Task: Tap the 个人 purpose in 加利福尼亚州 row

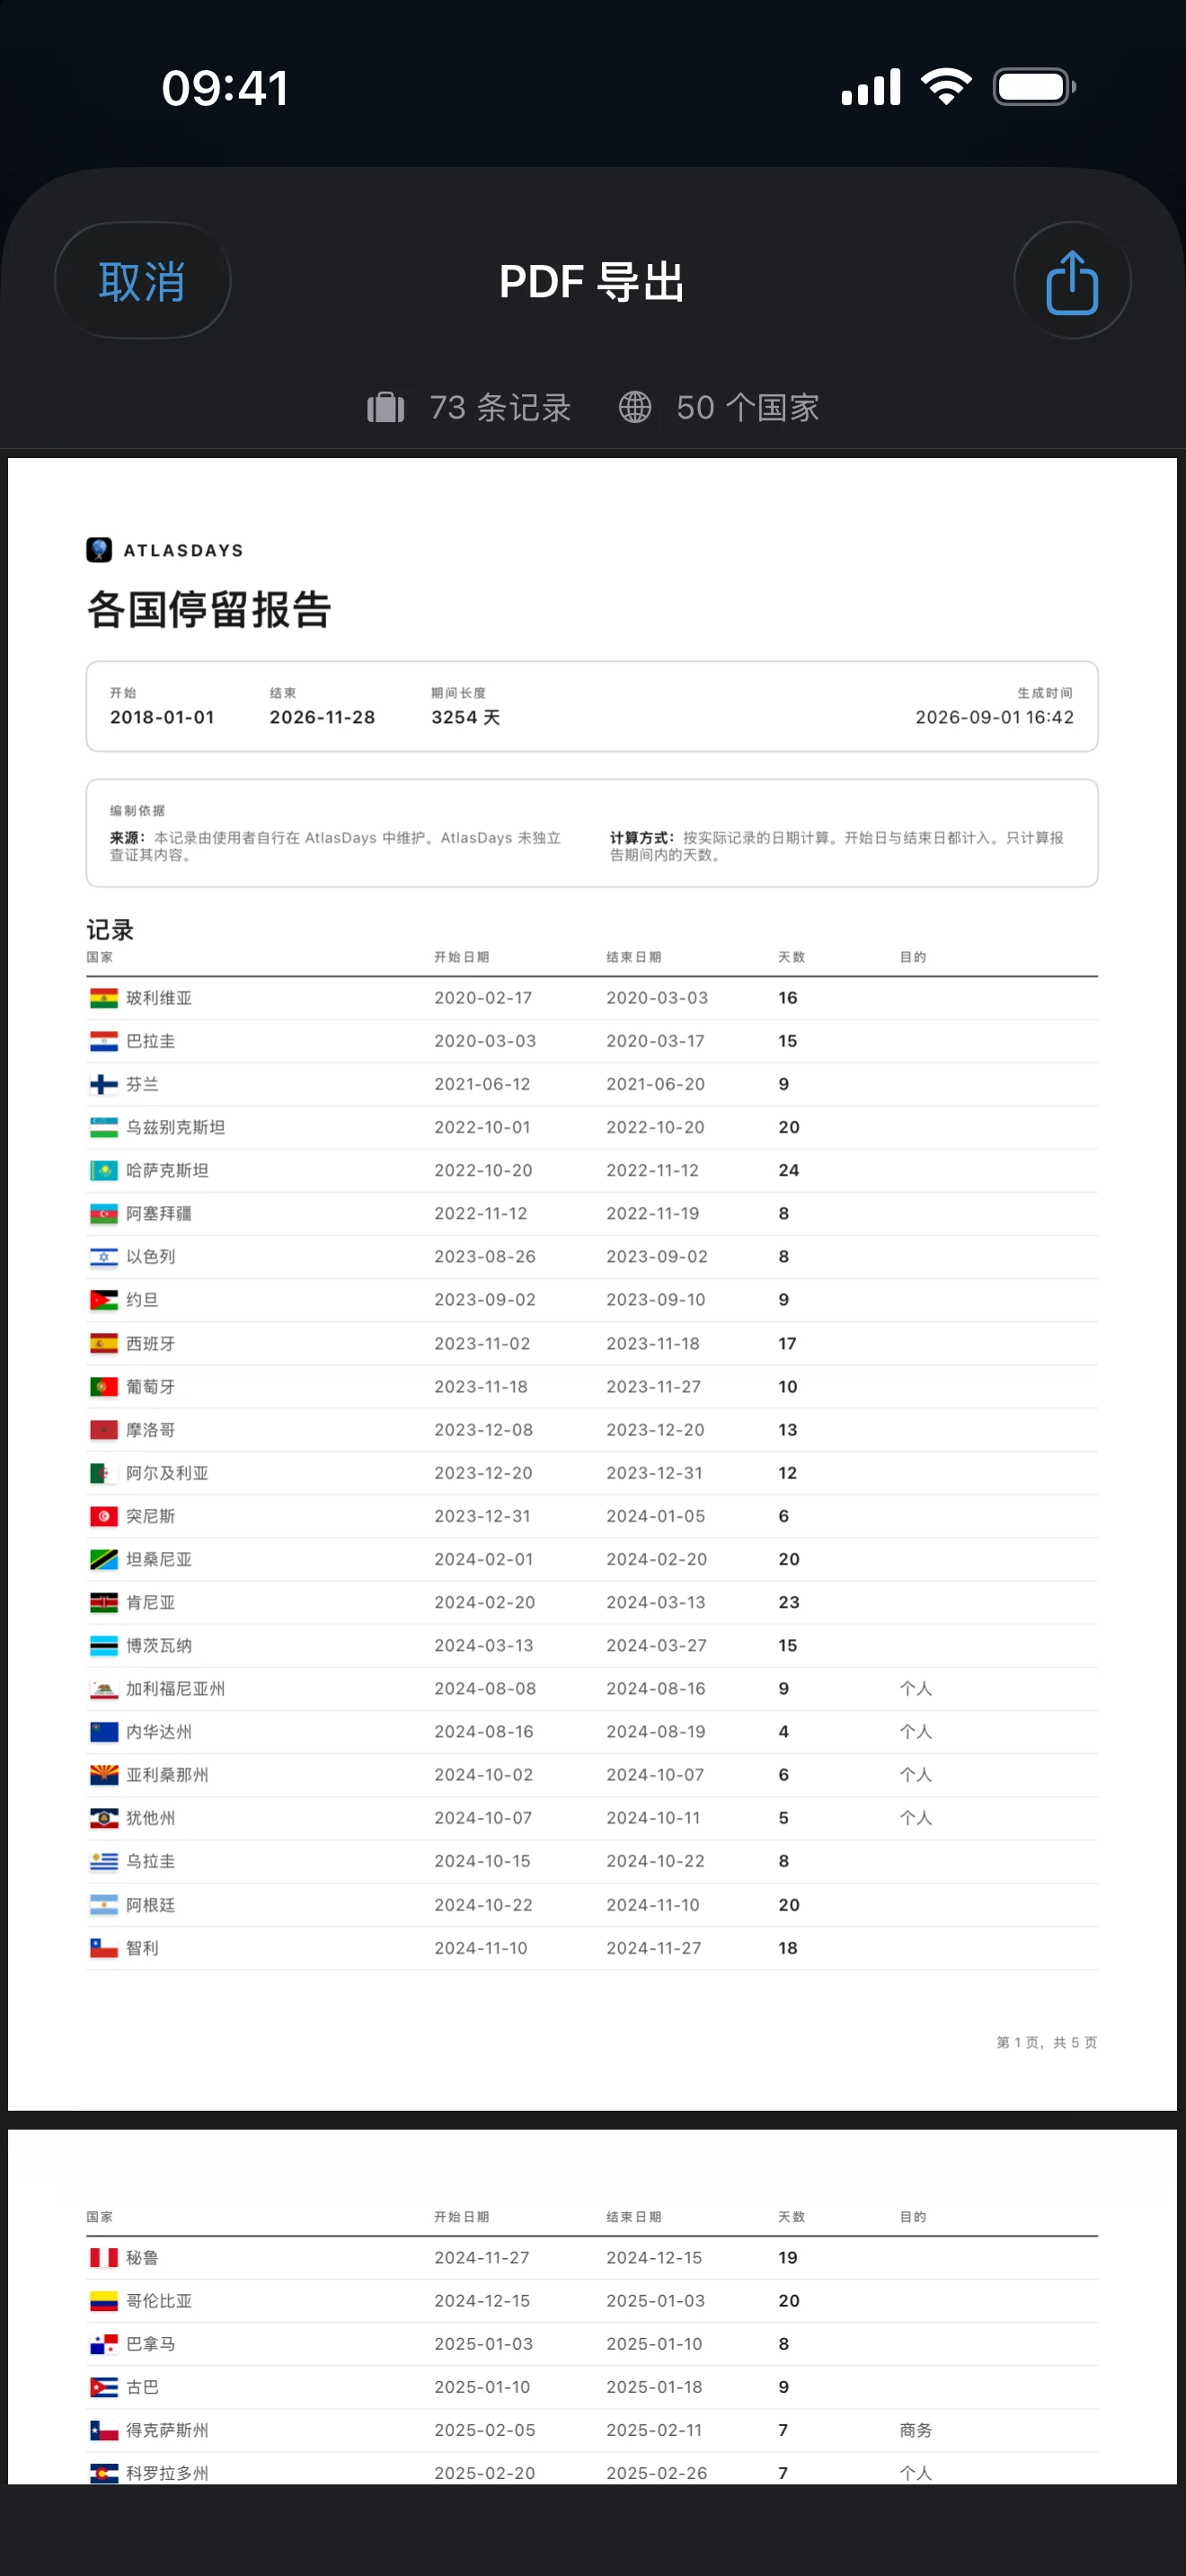Action: click(x=916, y=1689)
